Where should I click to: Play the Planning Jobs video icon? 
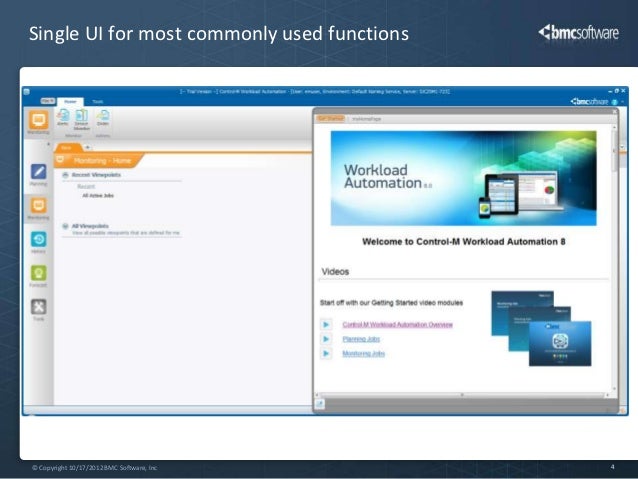(326, 339)
